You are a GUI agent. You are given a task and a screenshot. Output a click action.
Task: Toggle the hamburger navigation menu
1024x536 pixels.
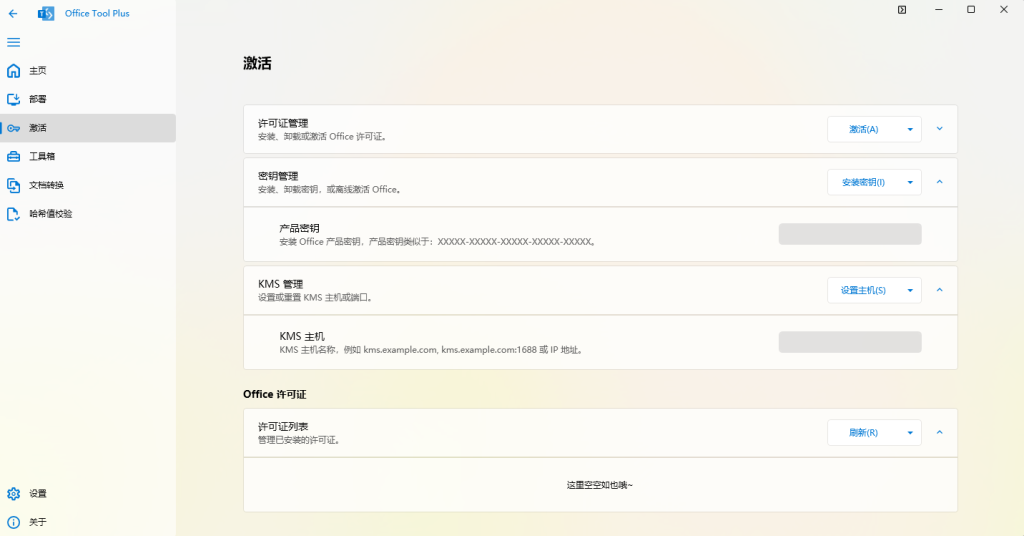tap(13, 42)
